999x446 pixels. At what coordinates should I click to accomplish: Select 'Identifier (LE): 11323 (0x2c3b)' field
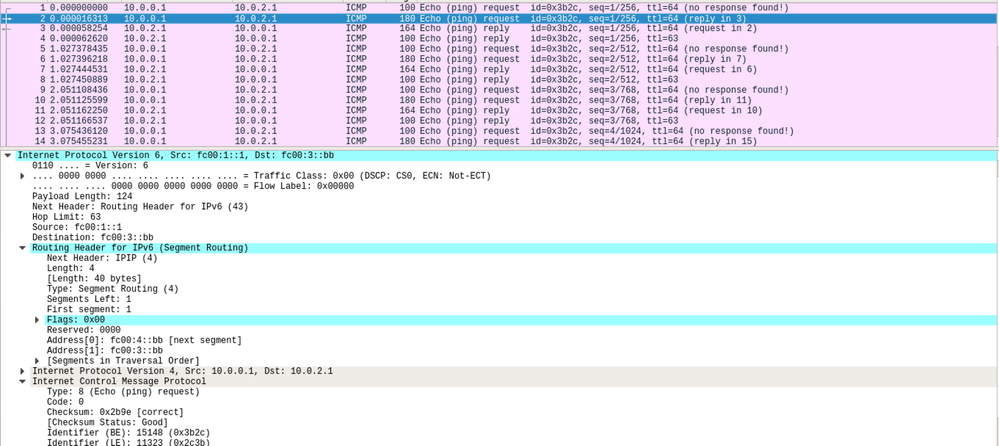tap(128, 442)
